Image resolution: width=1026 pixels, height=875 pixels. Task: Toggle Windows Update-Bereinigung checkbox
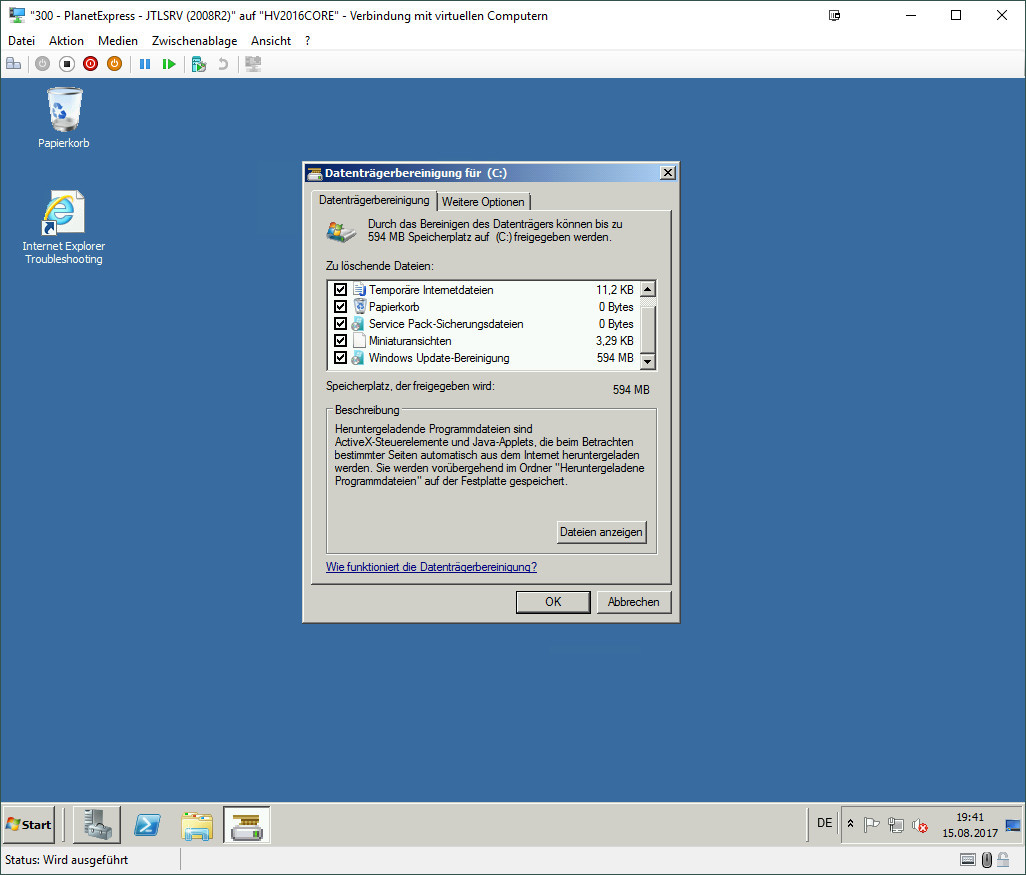(340, 358)
